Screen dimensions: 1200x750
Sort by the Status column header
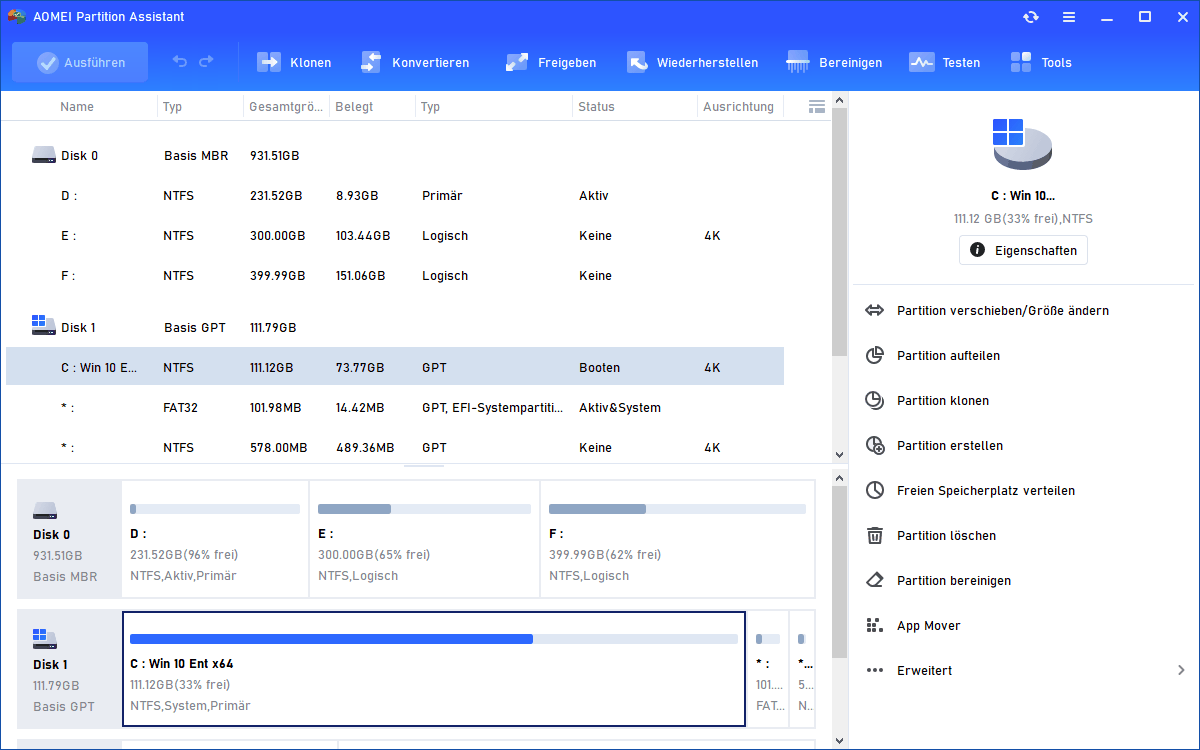tap(596, 106)
